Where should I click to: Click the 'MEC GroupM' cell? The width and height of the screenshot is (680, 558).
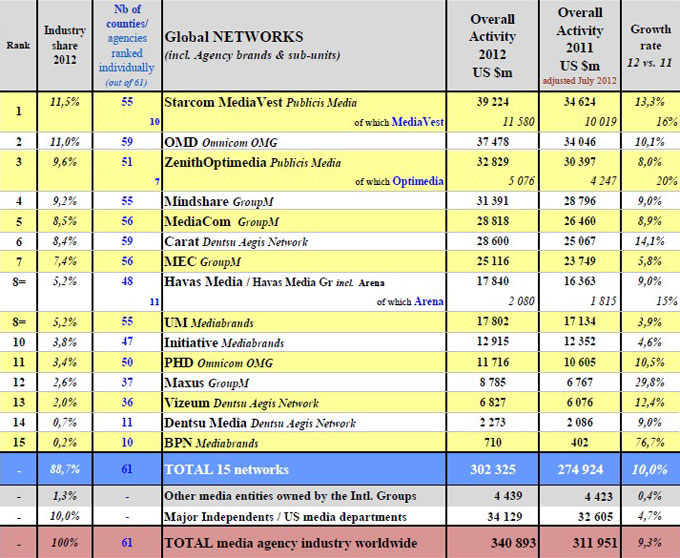point(202,262)
